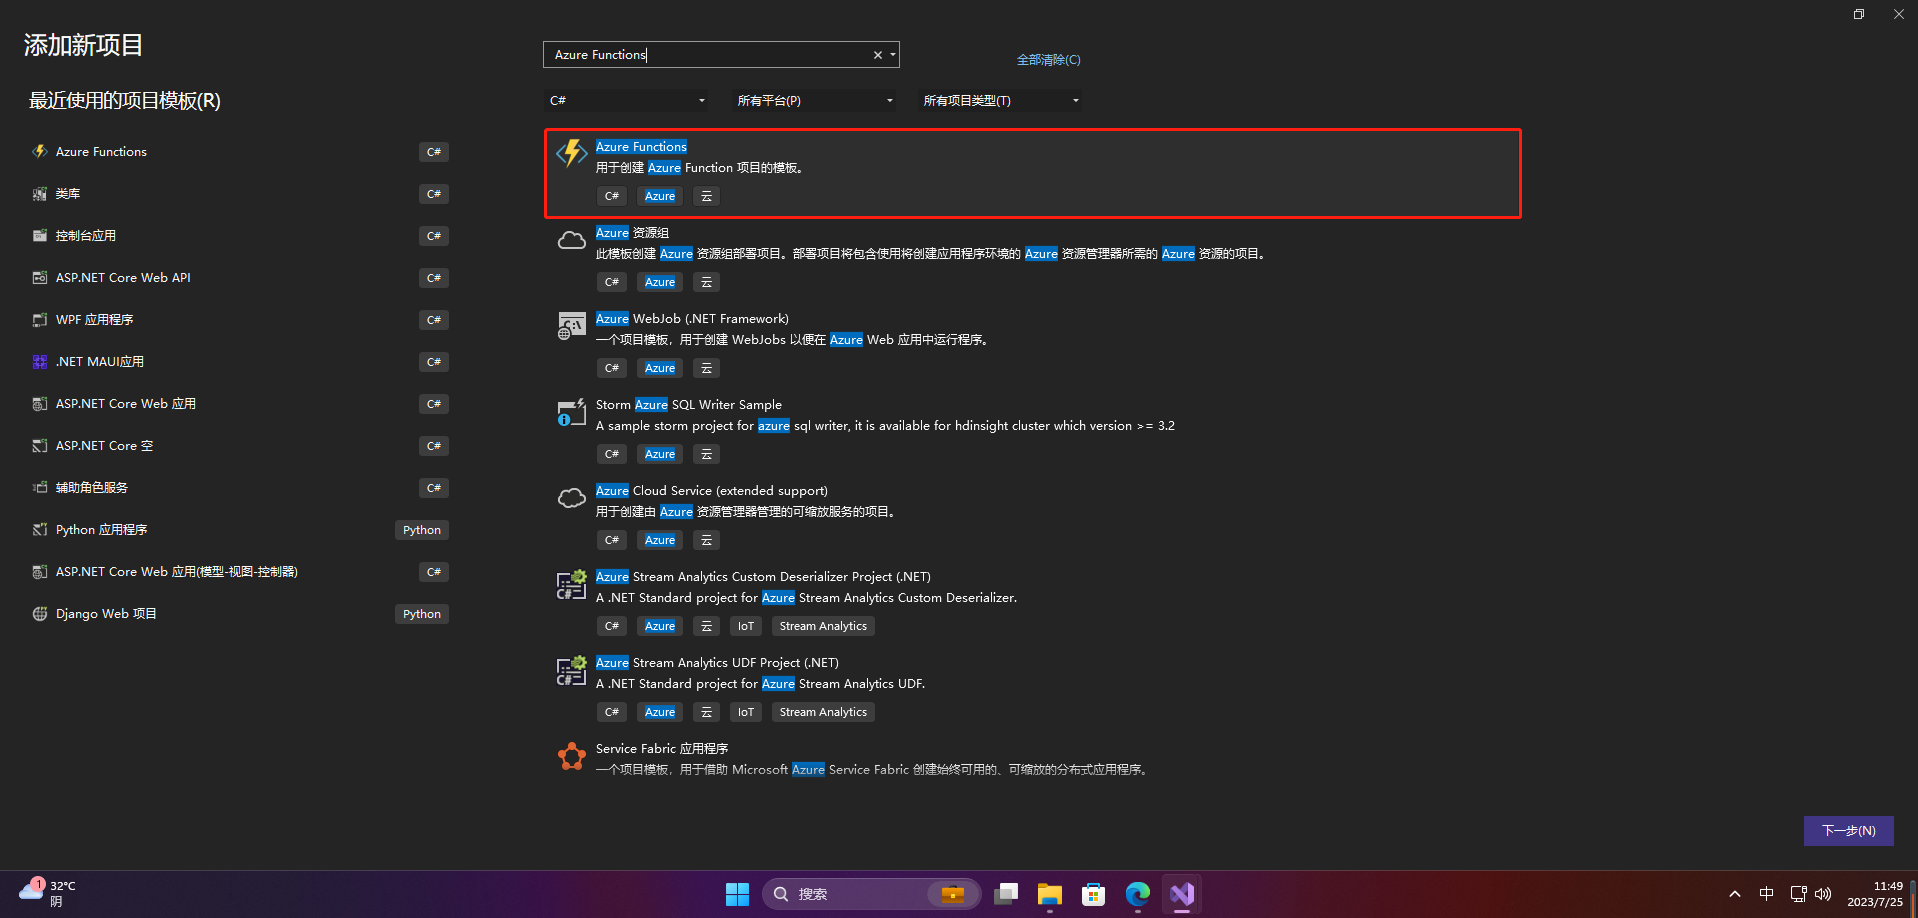
Task: Open the Task View taskbar icon
Action: pyautogui.click(x=1006, y=894)
